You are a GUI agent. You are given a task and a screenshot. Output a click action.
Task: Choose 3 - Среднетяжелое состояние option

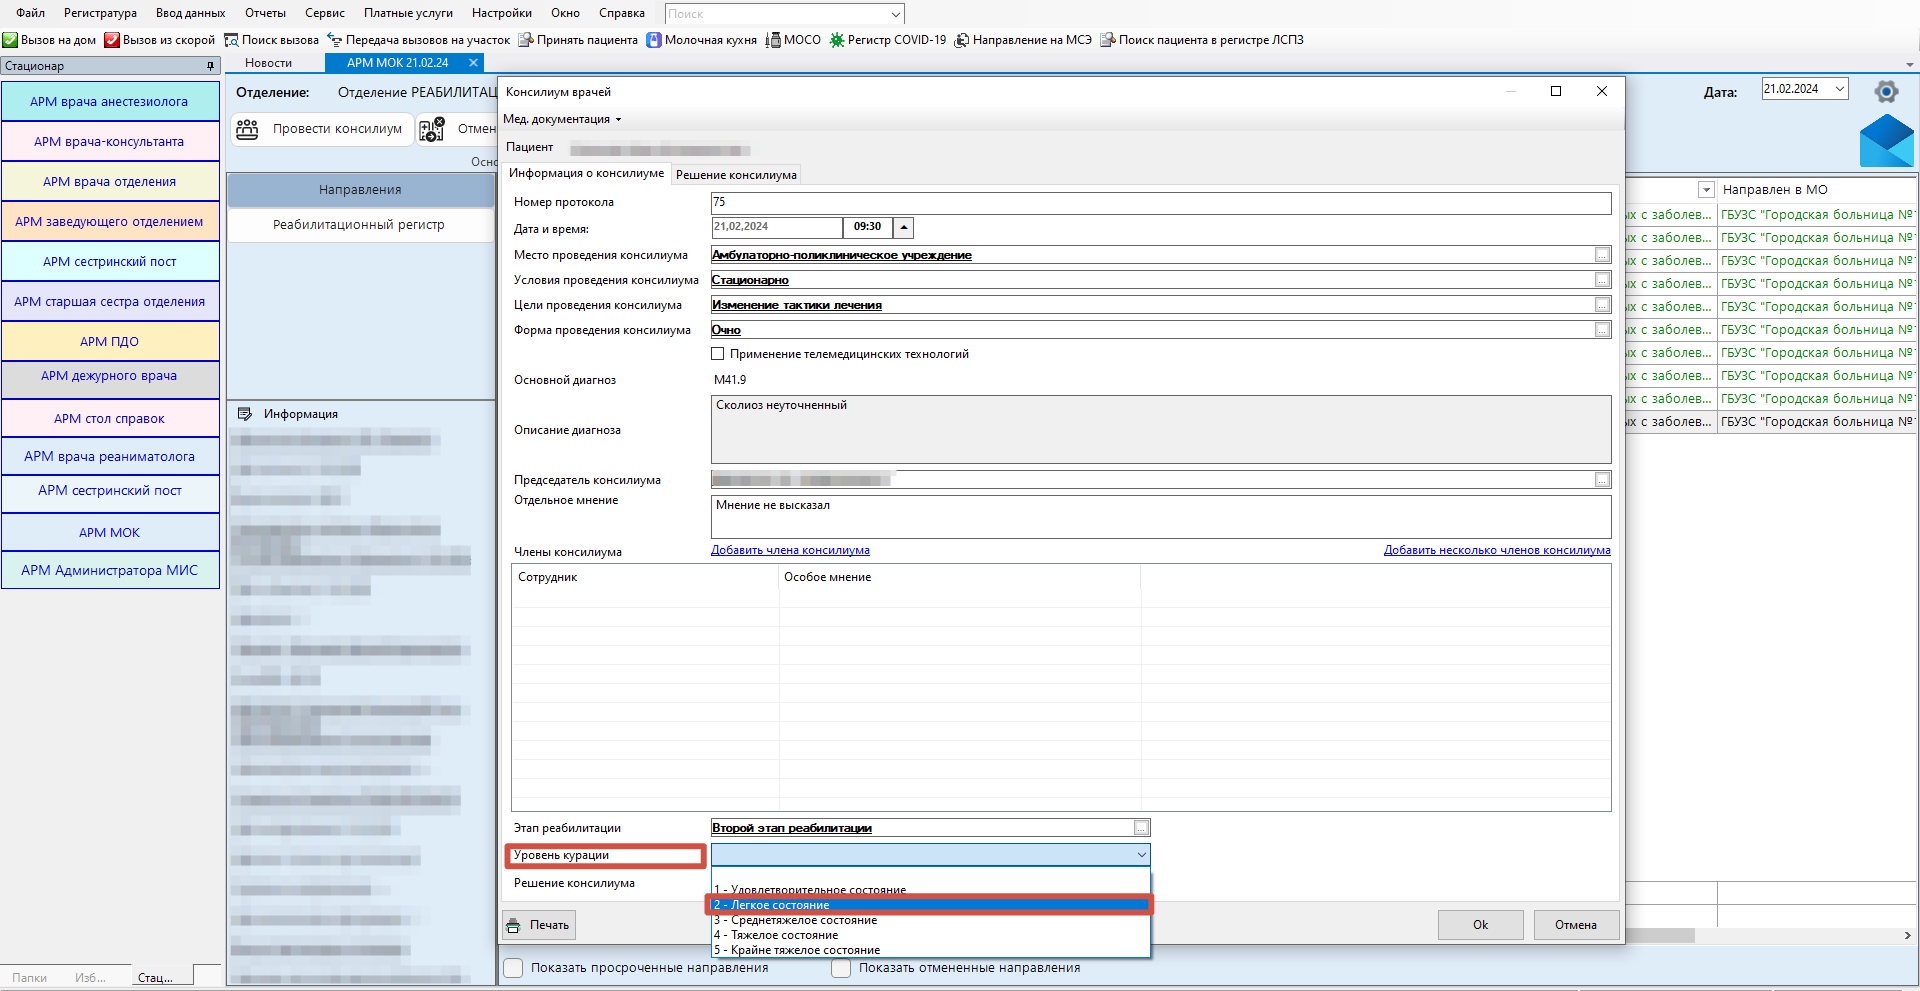[931, 920]
